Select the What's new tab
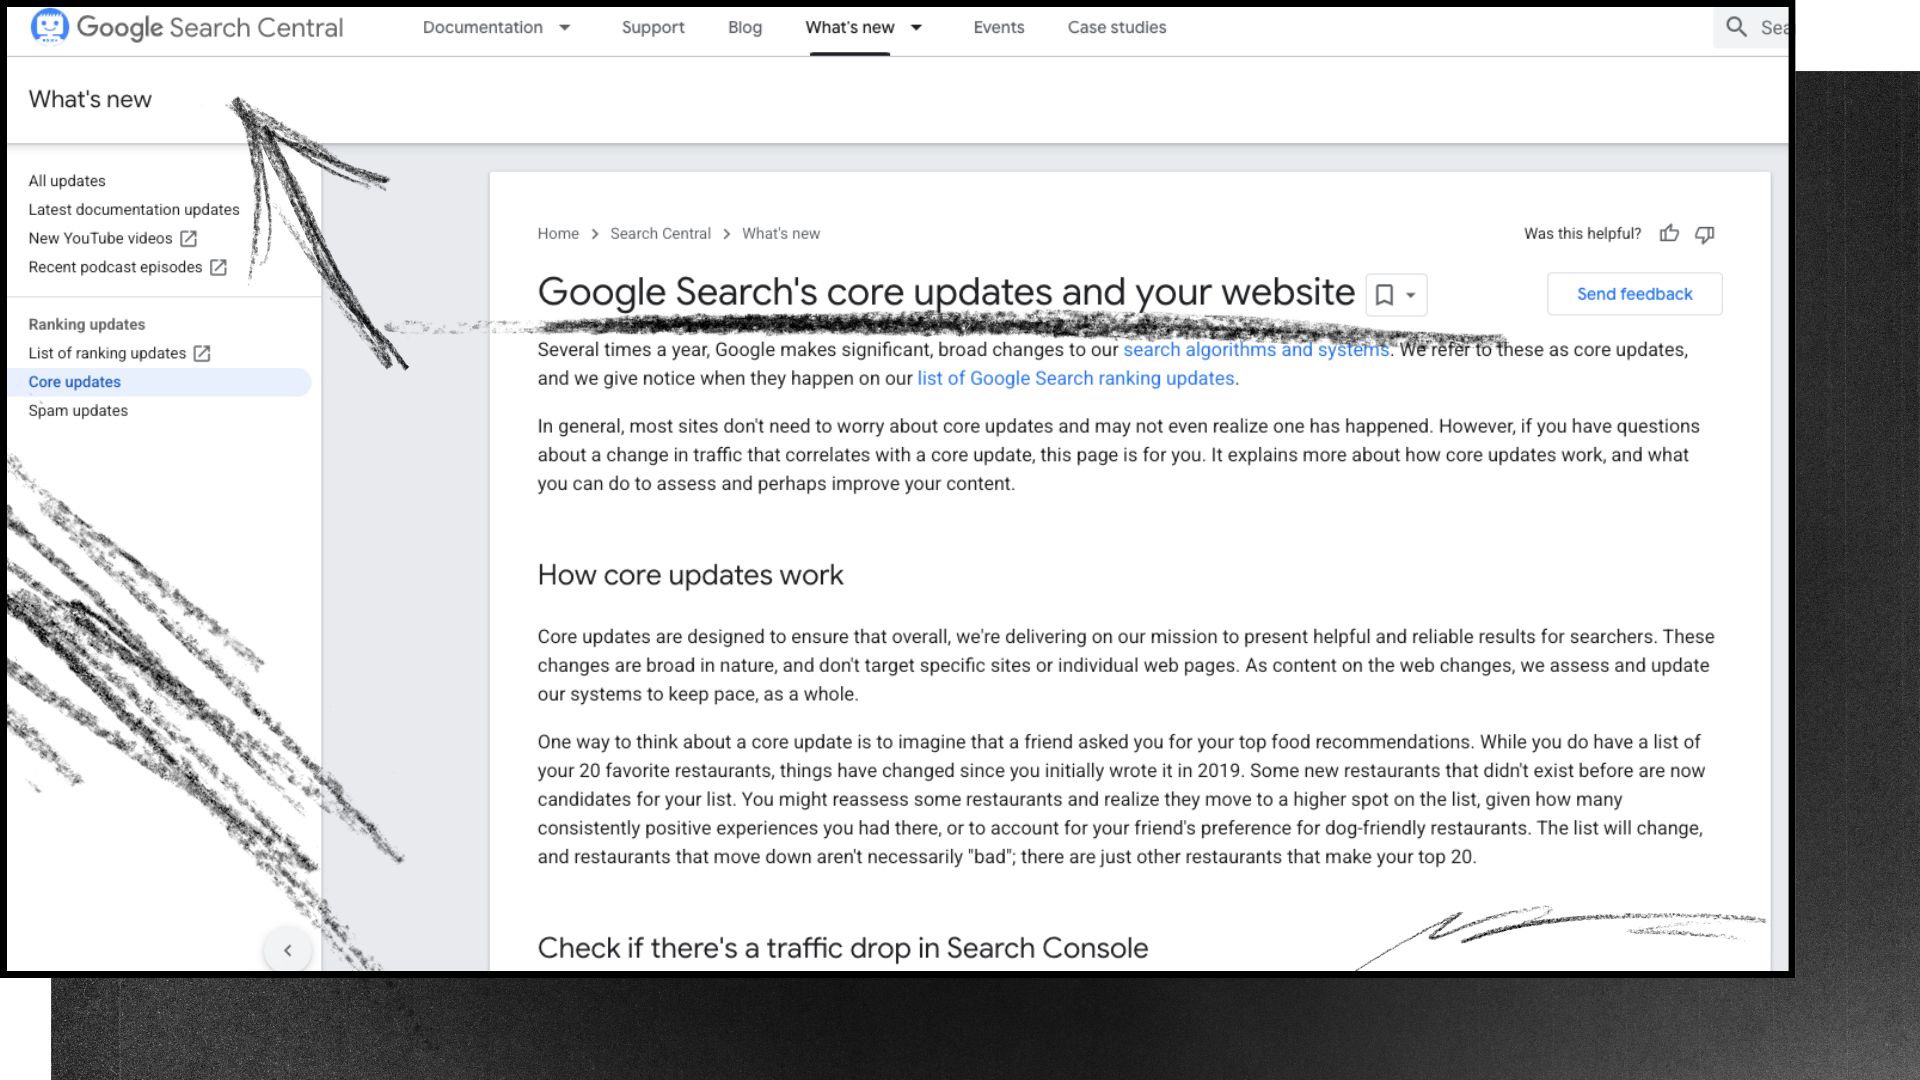Viewport: 1920px width, 1080px height. (x=850, y=27)
